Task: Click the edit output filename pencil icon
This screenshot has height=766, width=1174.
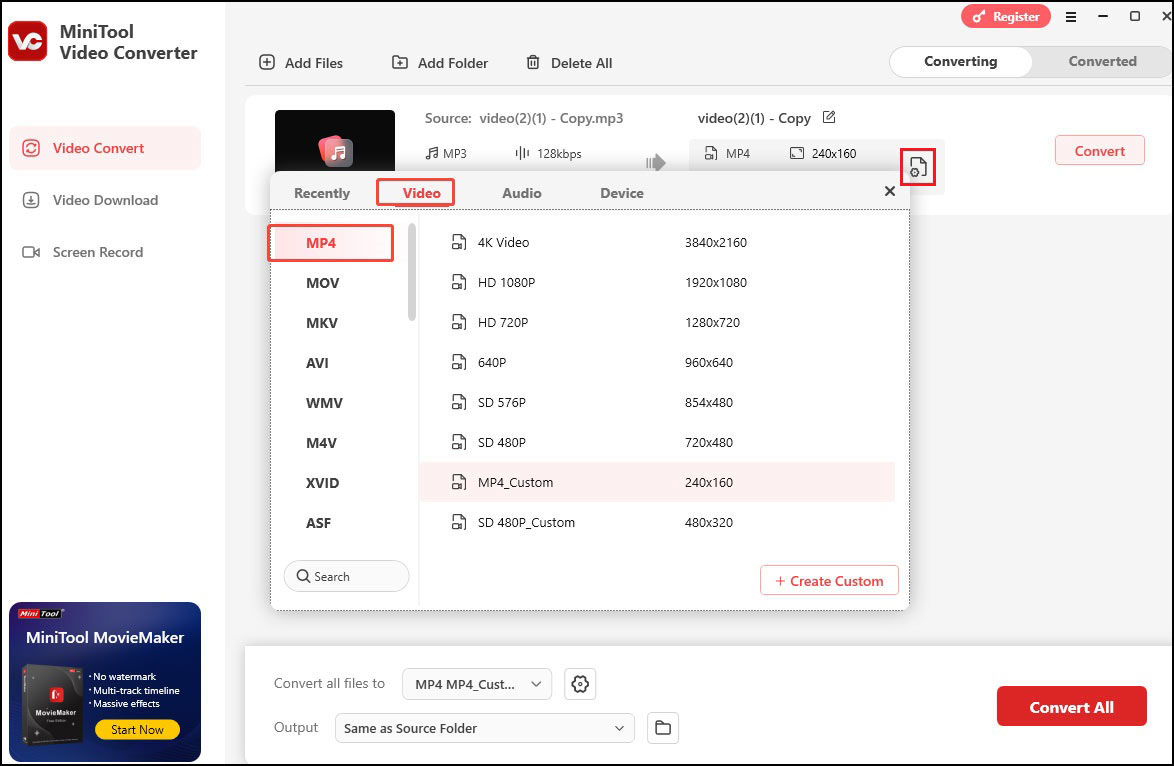Action: 829,117
